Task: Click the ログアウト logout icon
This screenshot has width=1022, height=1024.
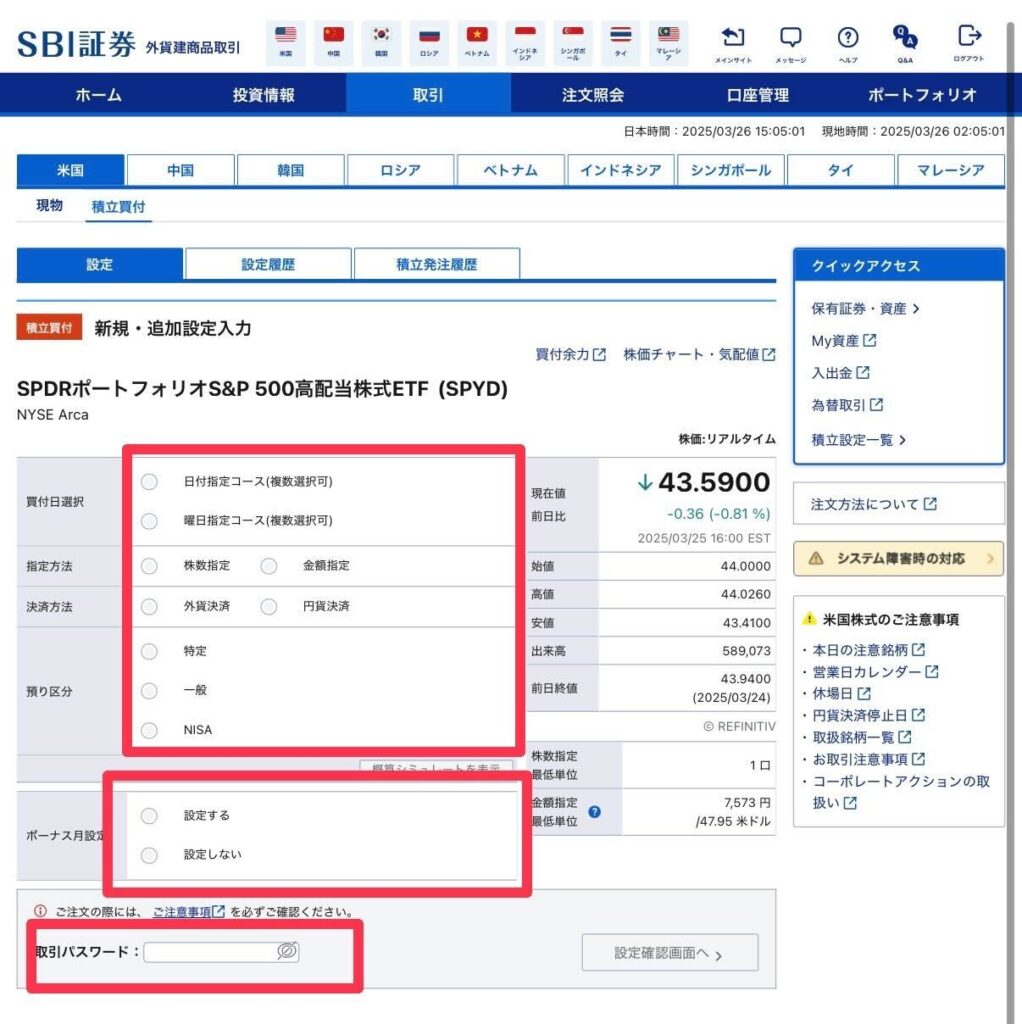Action: click(x=969, y=43)
